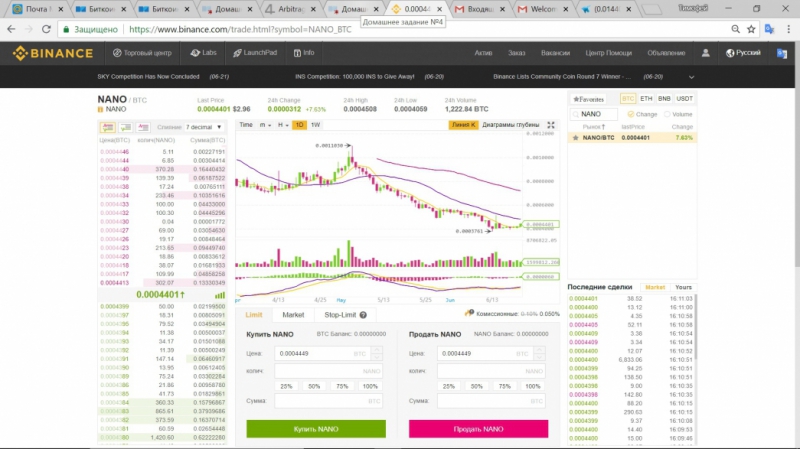Switch to the Market order tab
Viewport: 800px width, 449px height.
[x=293, y=315]
